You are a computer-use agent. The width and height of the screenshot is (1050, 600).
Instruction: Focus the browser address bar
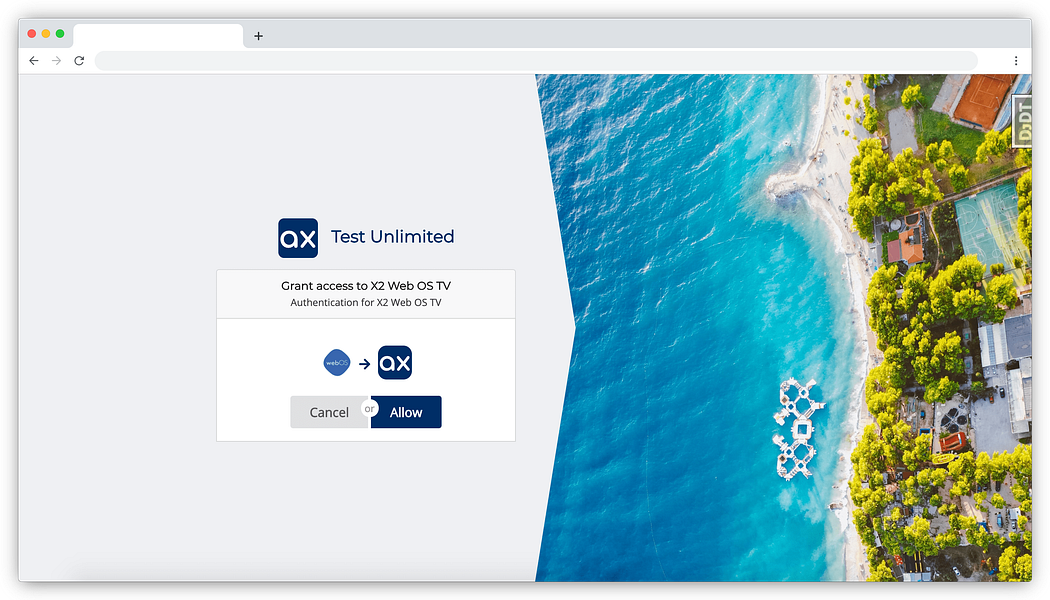coord(536,61)
